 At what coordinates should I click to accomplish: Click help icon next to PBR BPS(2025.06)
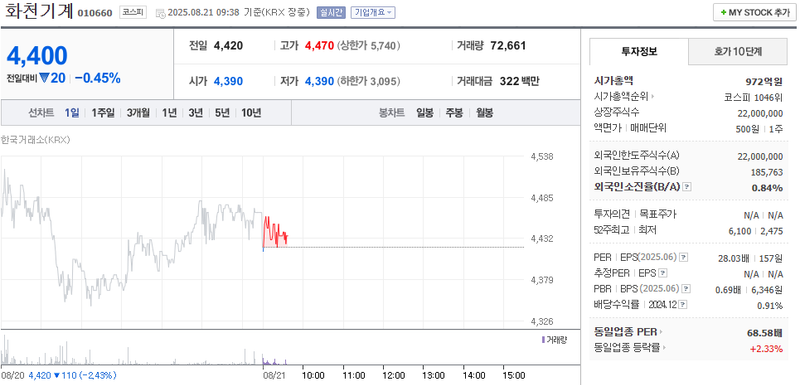(687, 289)
